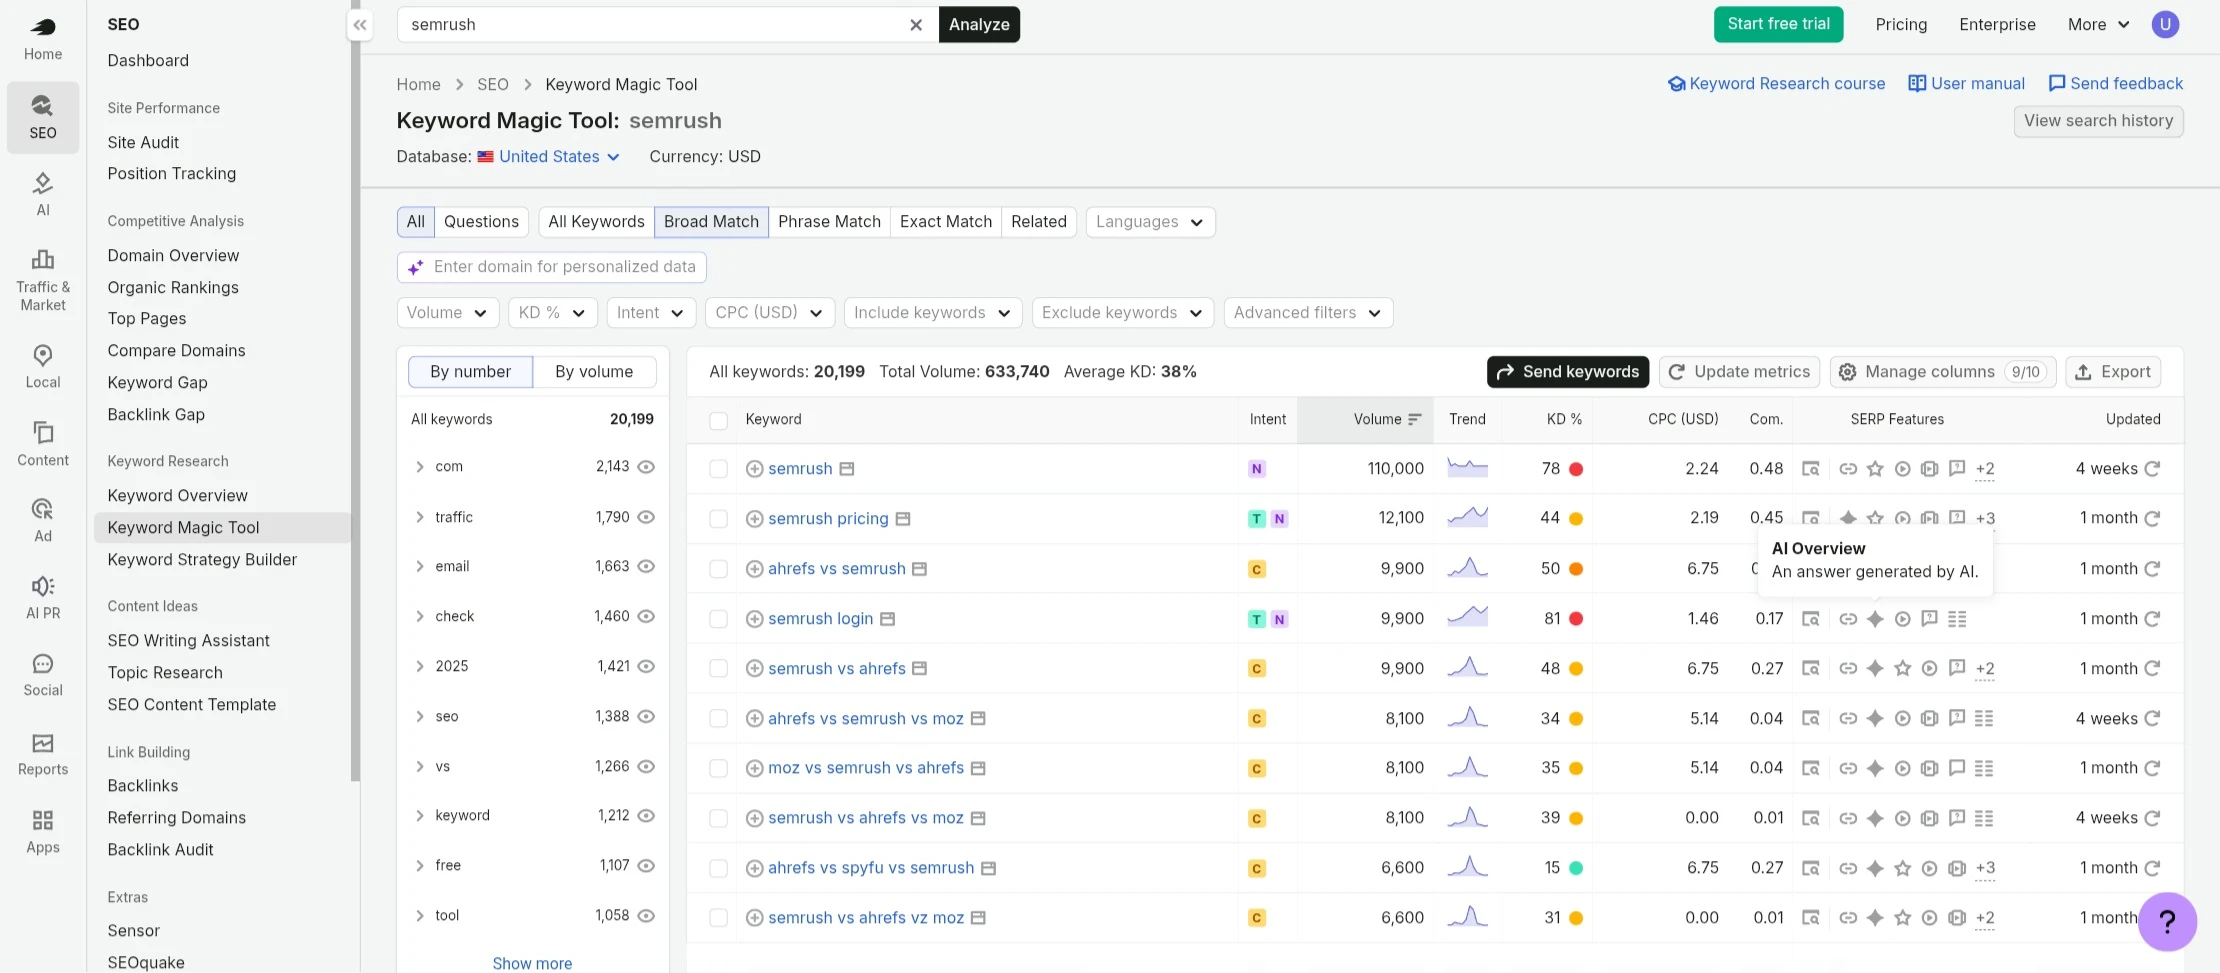Click the SERP view icon in semrush row
The width and height of the screenshot is (2220, 973).
(x=1811, y=468)
